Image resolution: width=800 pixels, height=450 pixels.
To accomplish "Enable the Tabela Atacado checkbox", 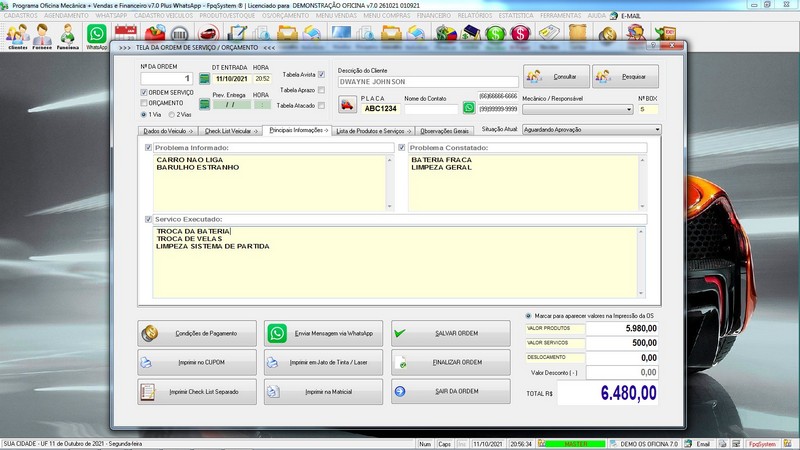I will (321, 106).
